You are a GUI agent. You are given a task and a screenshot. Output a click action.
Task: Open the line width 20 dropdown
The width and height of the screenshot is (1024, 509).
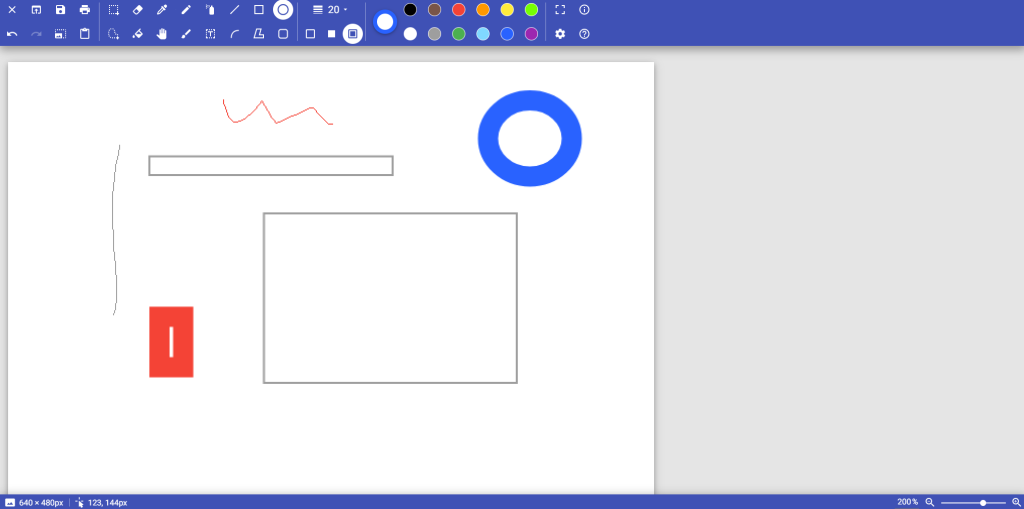pos(330,10)
